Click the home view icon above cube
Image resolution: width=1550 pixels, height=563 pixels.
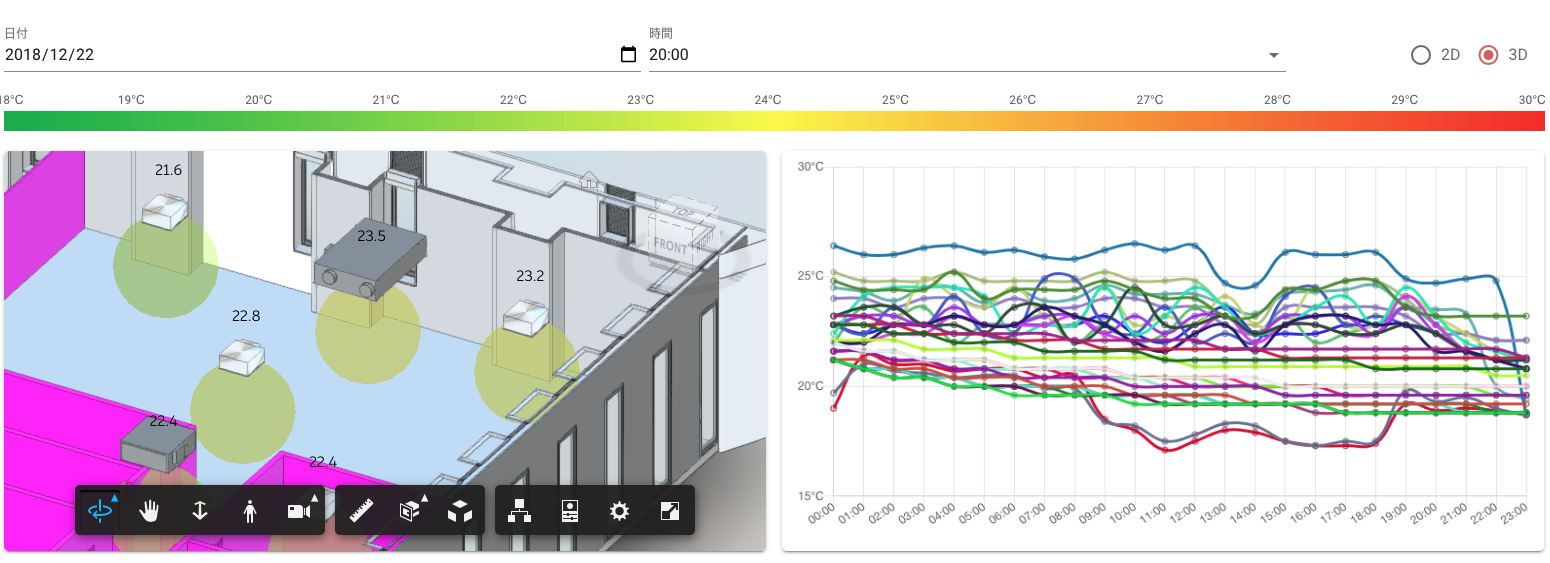(x=590, y=181)
